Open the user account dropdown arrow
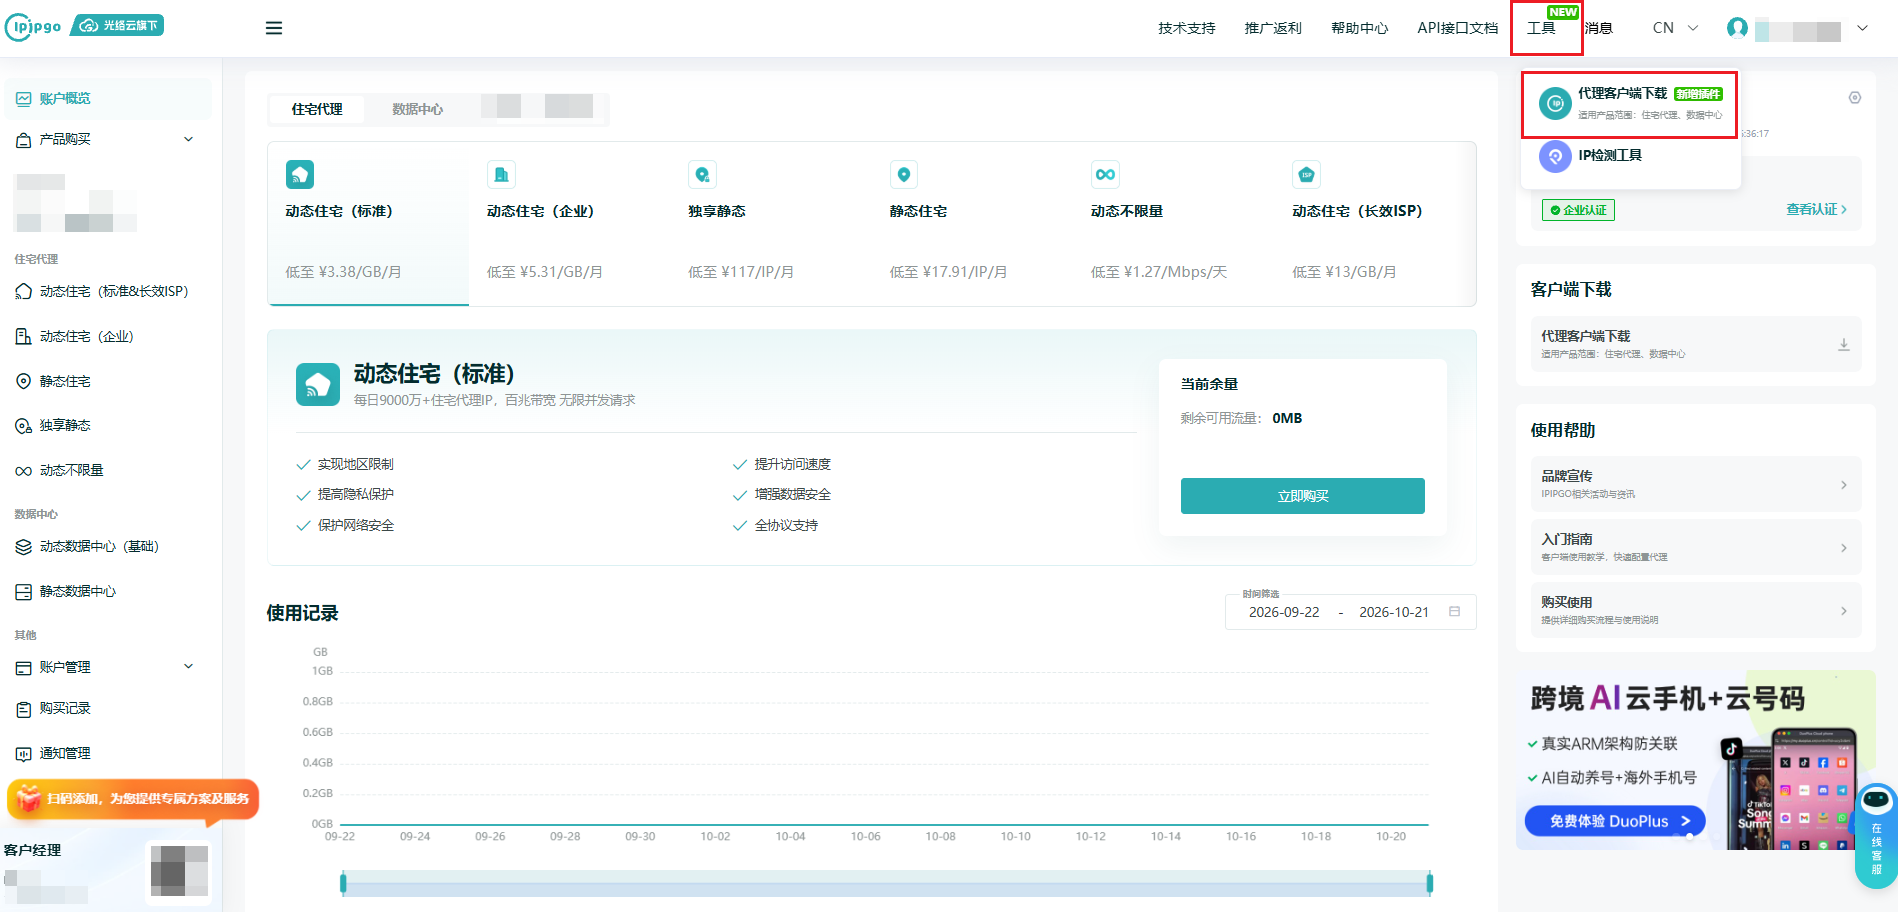 click(x=1862, y=28)
